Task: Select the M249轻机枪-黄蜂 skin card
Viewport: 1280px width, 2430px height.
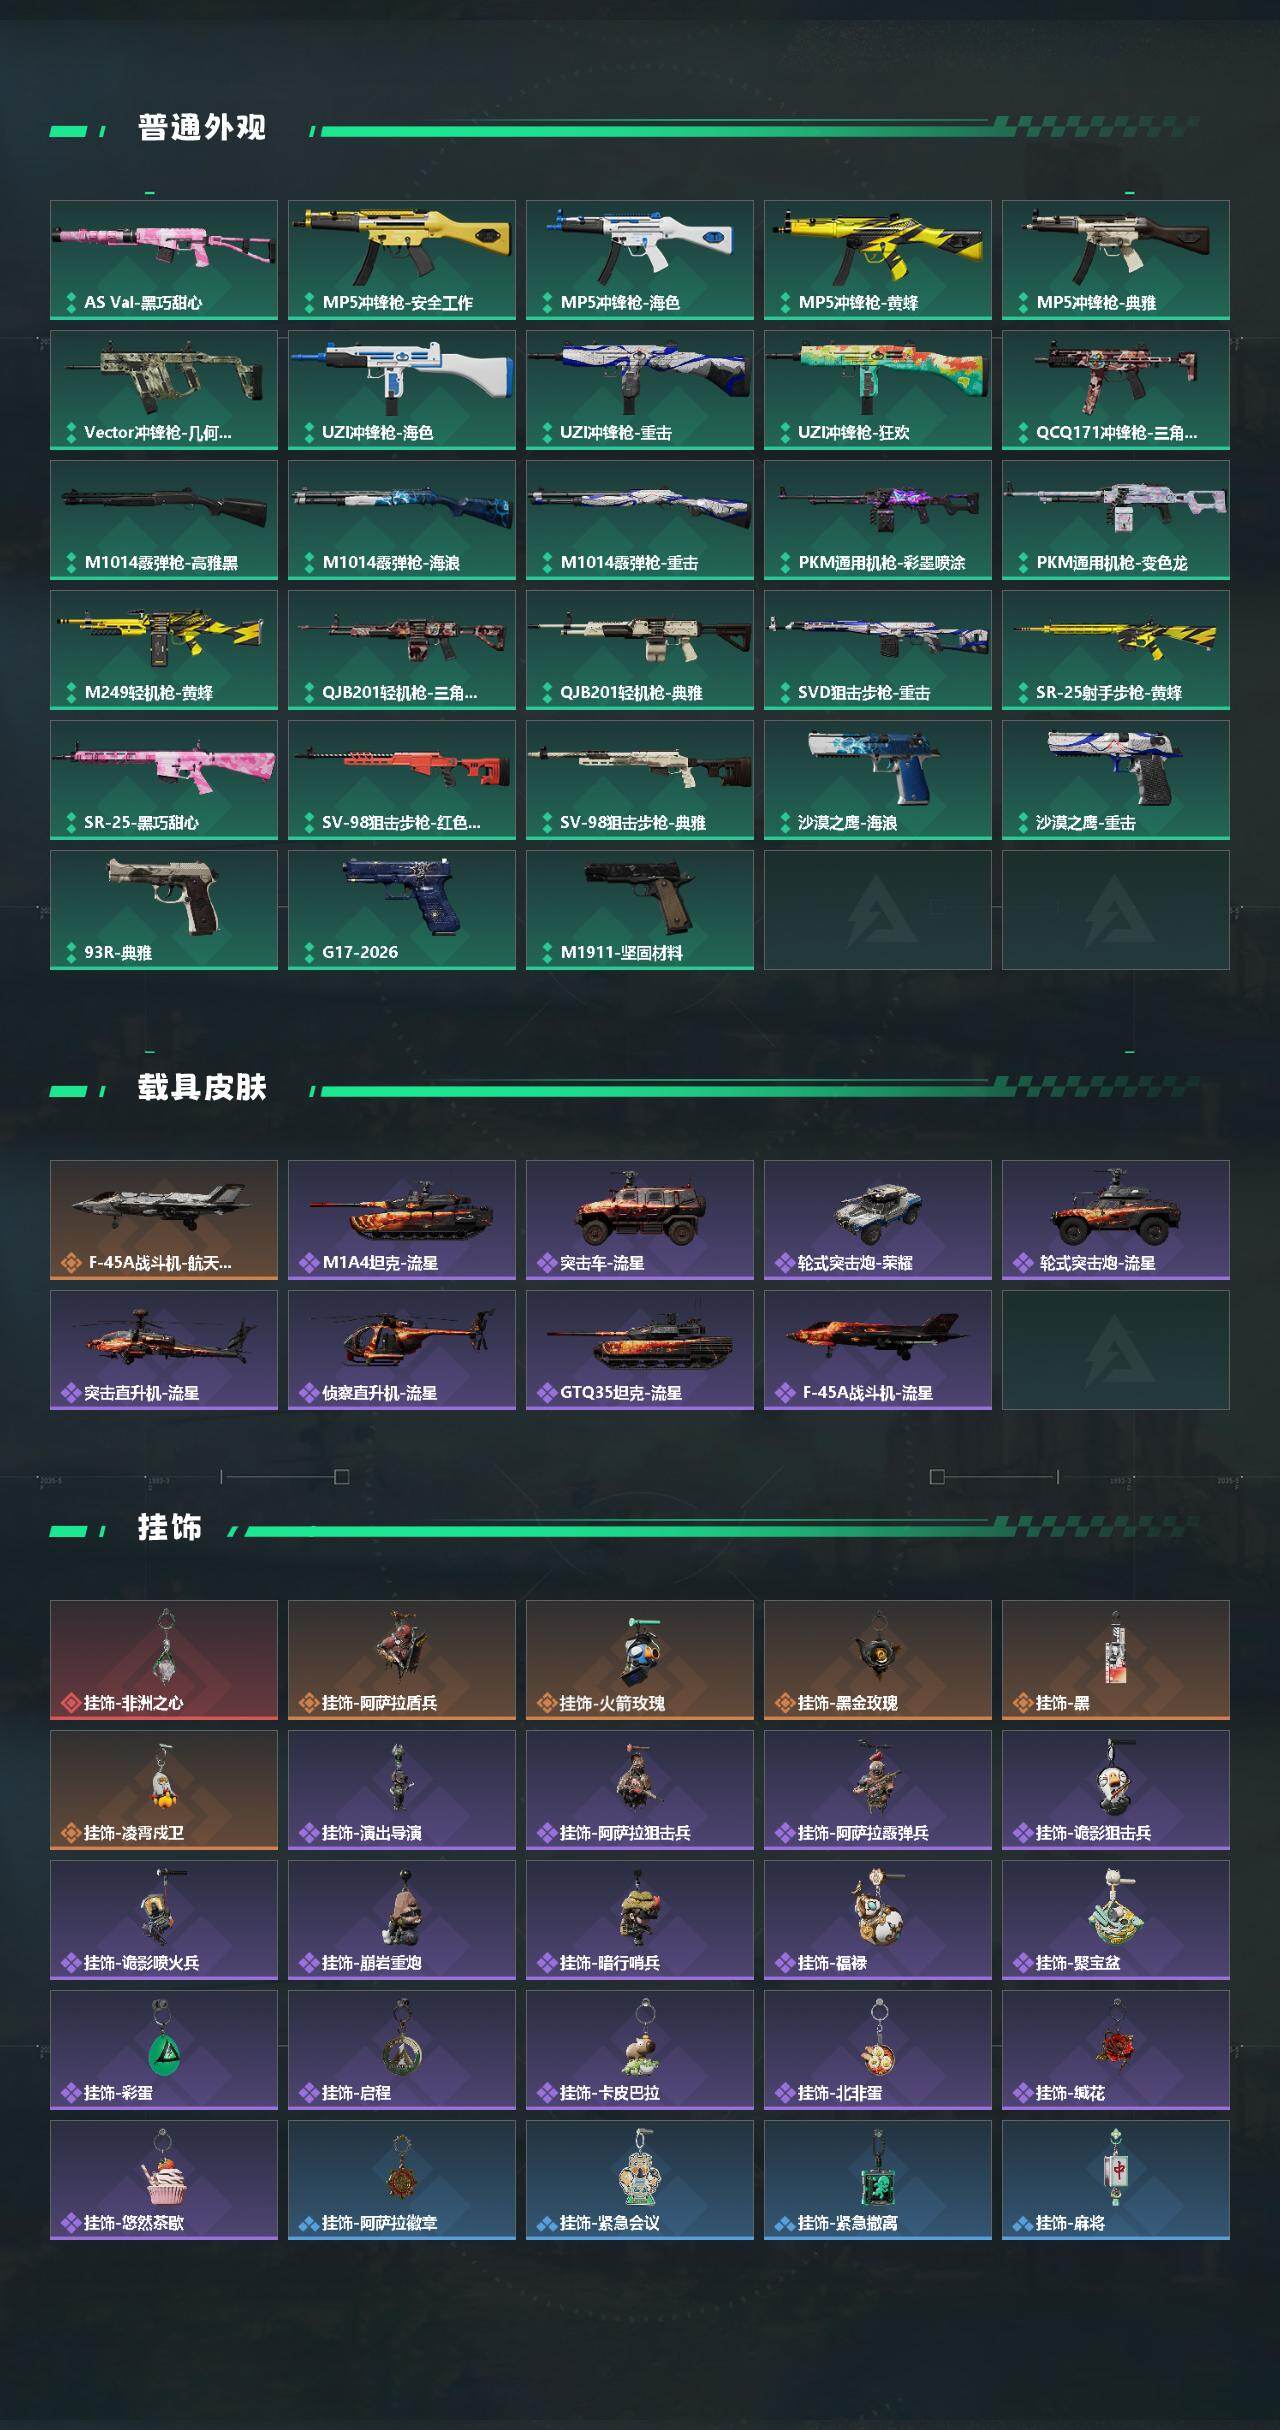Action: [164, 650]
